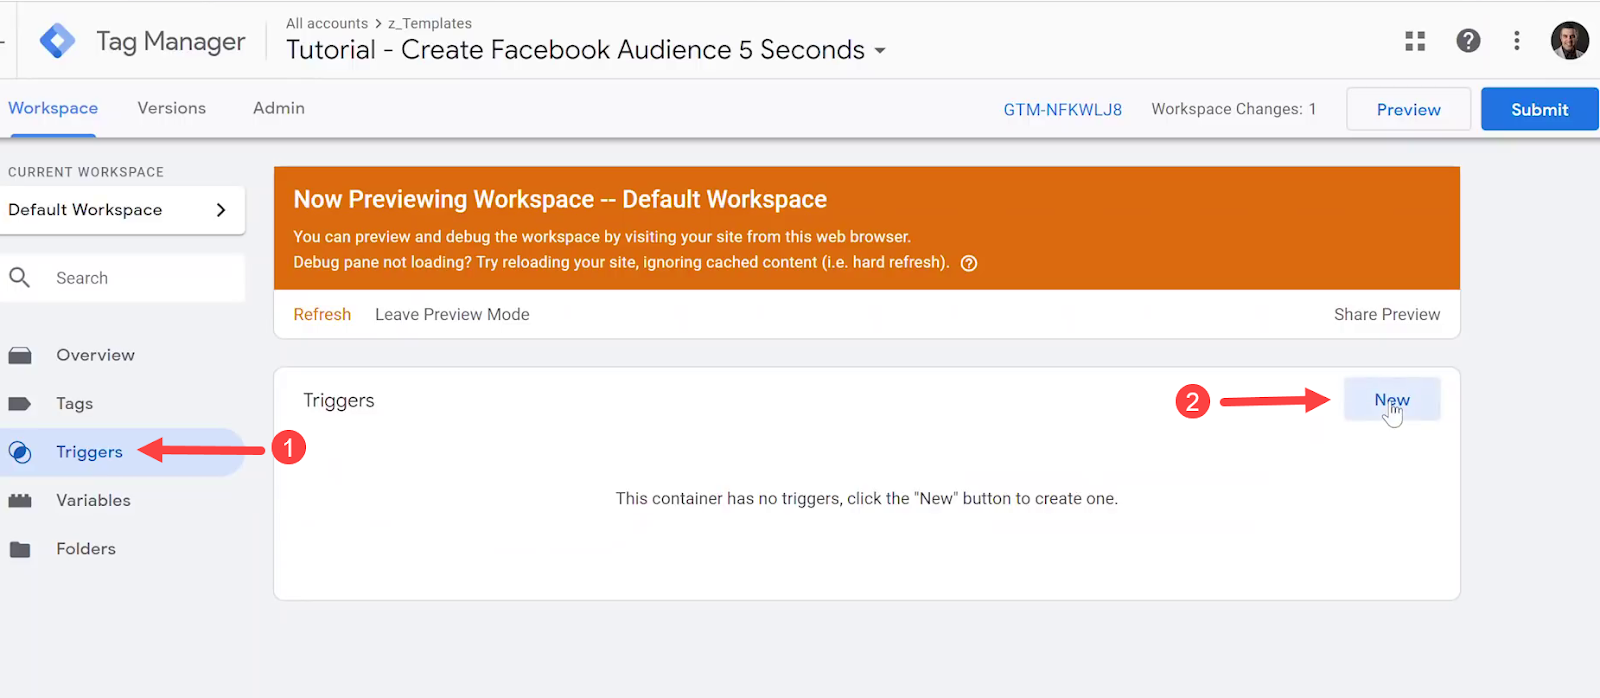
Task: Click Workspace Changes: 1
Action: 1233,109
